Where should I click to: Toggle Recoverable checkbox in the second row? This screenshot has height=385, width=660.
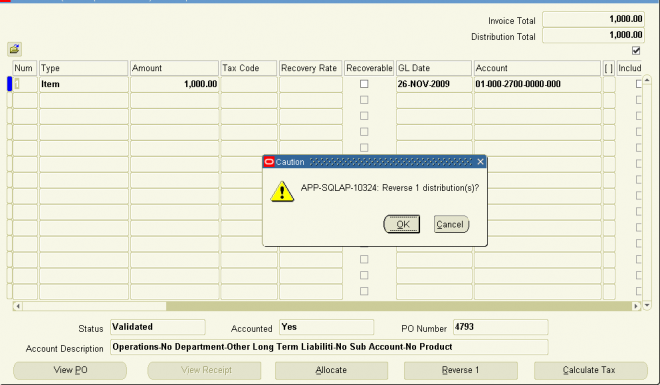(364, 100)
